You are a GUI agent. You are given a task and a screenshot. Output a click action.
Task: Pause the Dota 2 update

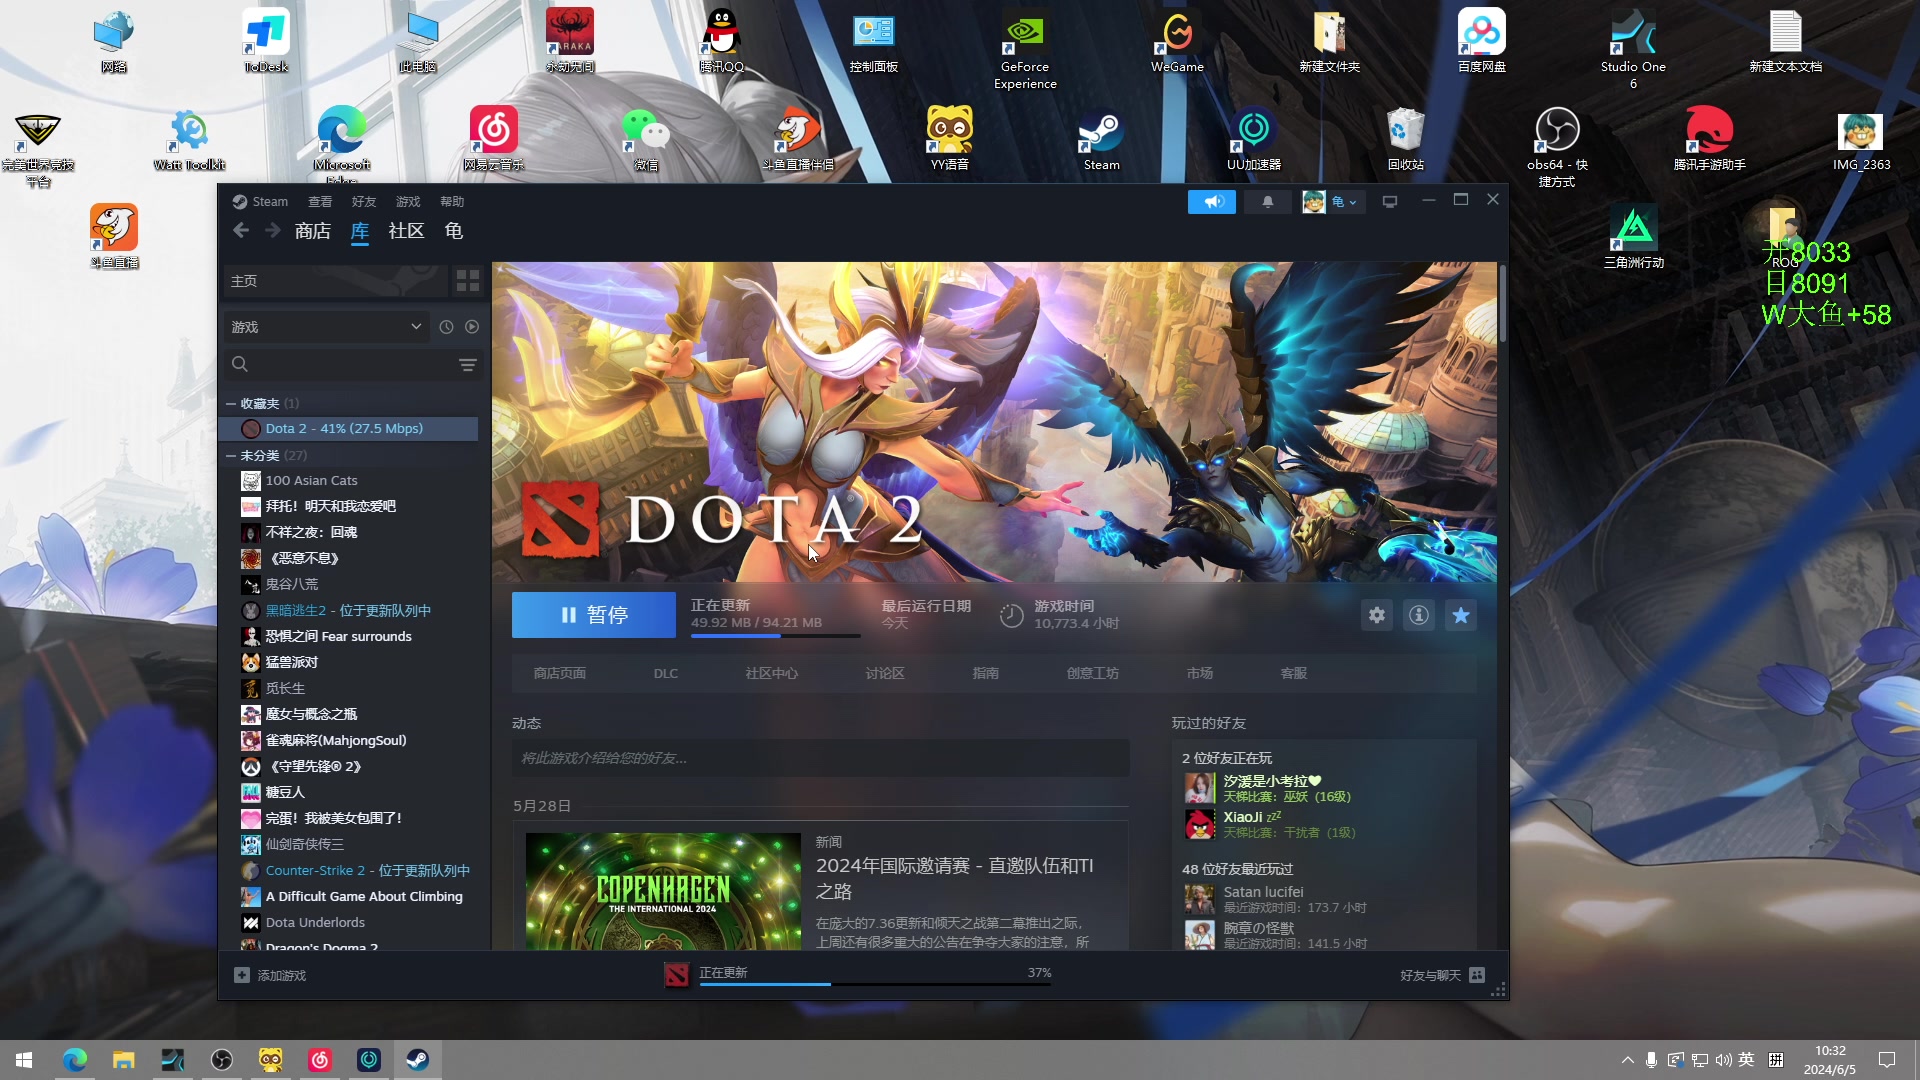coord(594,615)
